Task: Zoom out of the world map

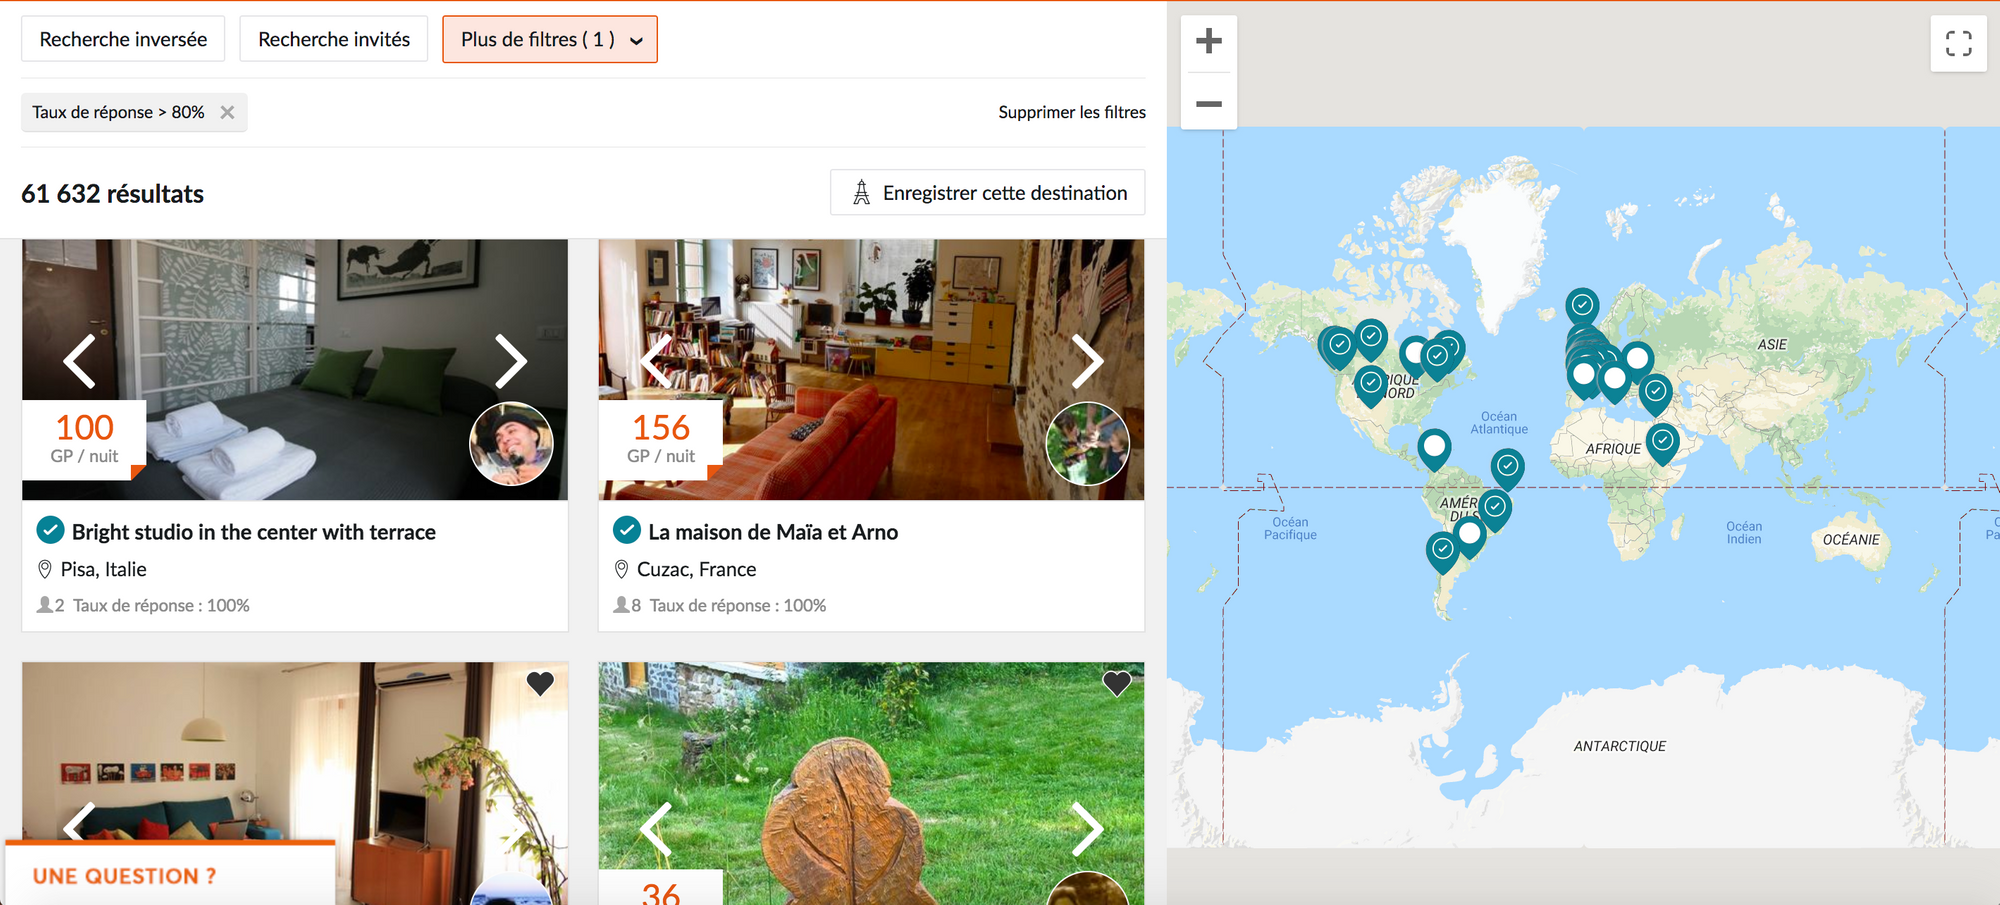Action: 1208,103
